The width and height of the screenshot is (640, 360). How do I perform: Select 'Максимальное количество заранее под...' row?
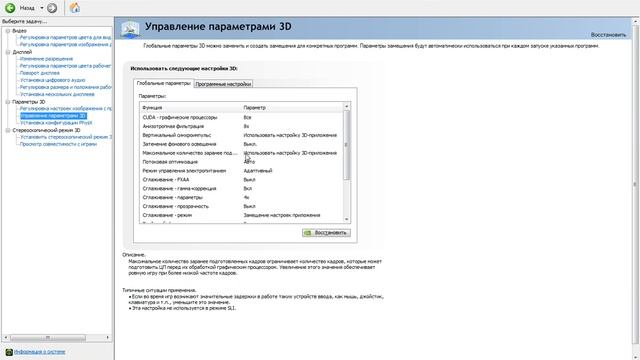pyautogui.click(x=242, y=153)
